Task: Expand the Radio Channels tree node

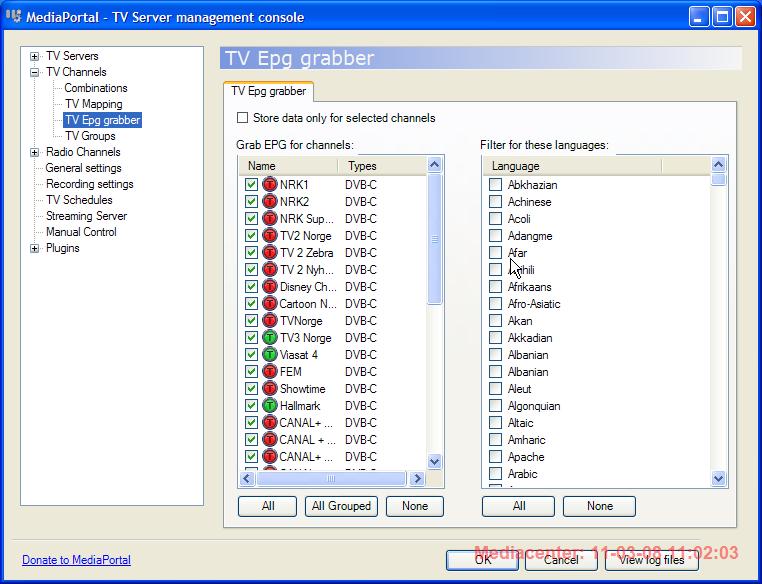Action: click(x=34, y=153)
